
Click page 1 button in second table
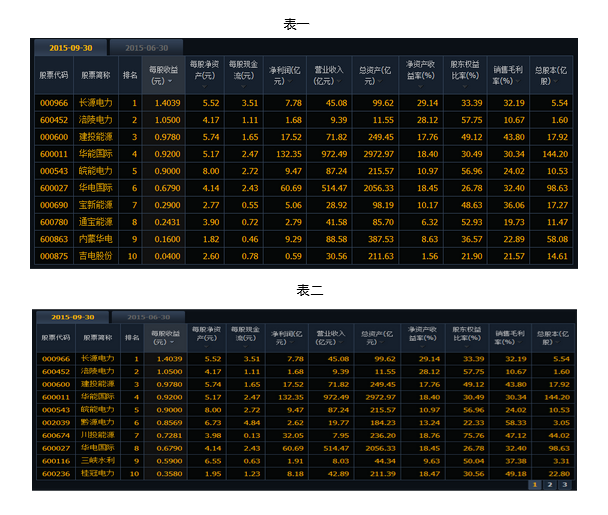click(x=535, y=484)
